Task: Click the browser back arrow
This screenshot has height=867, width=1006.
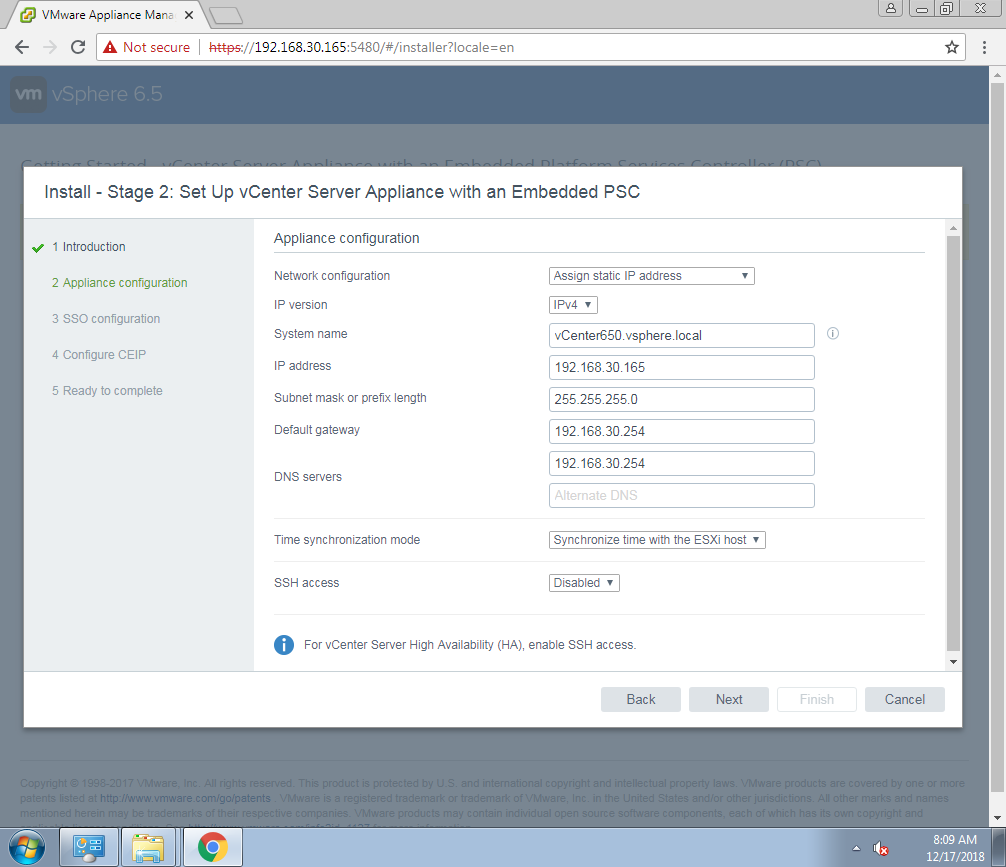Action: pyautogui.click(x=22, y=47)
